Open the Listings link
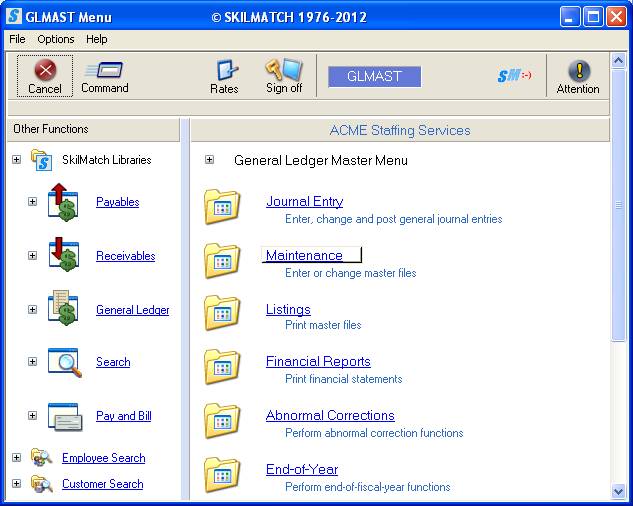 288,309
